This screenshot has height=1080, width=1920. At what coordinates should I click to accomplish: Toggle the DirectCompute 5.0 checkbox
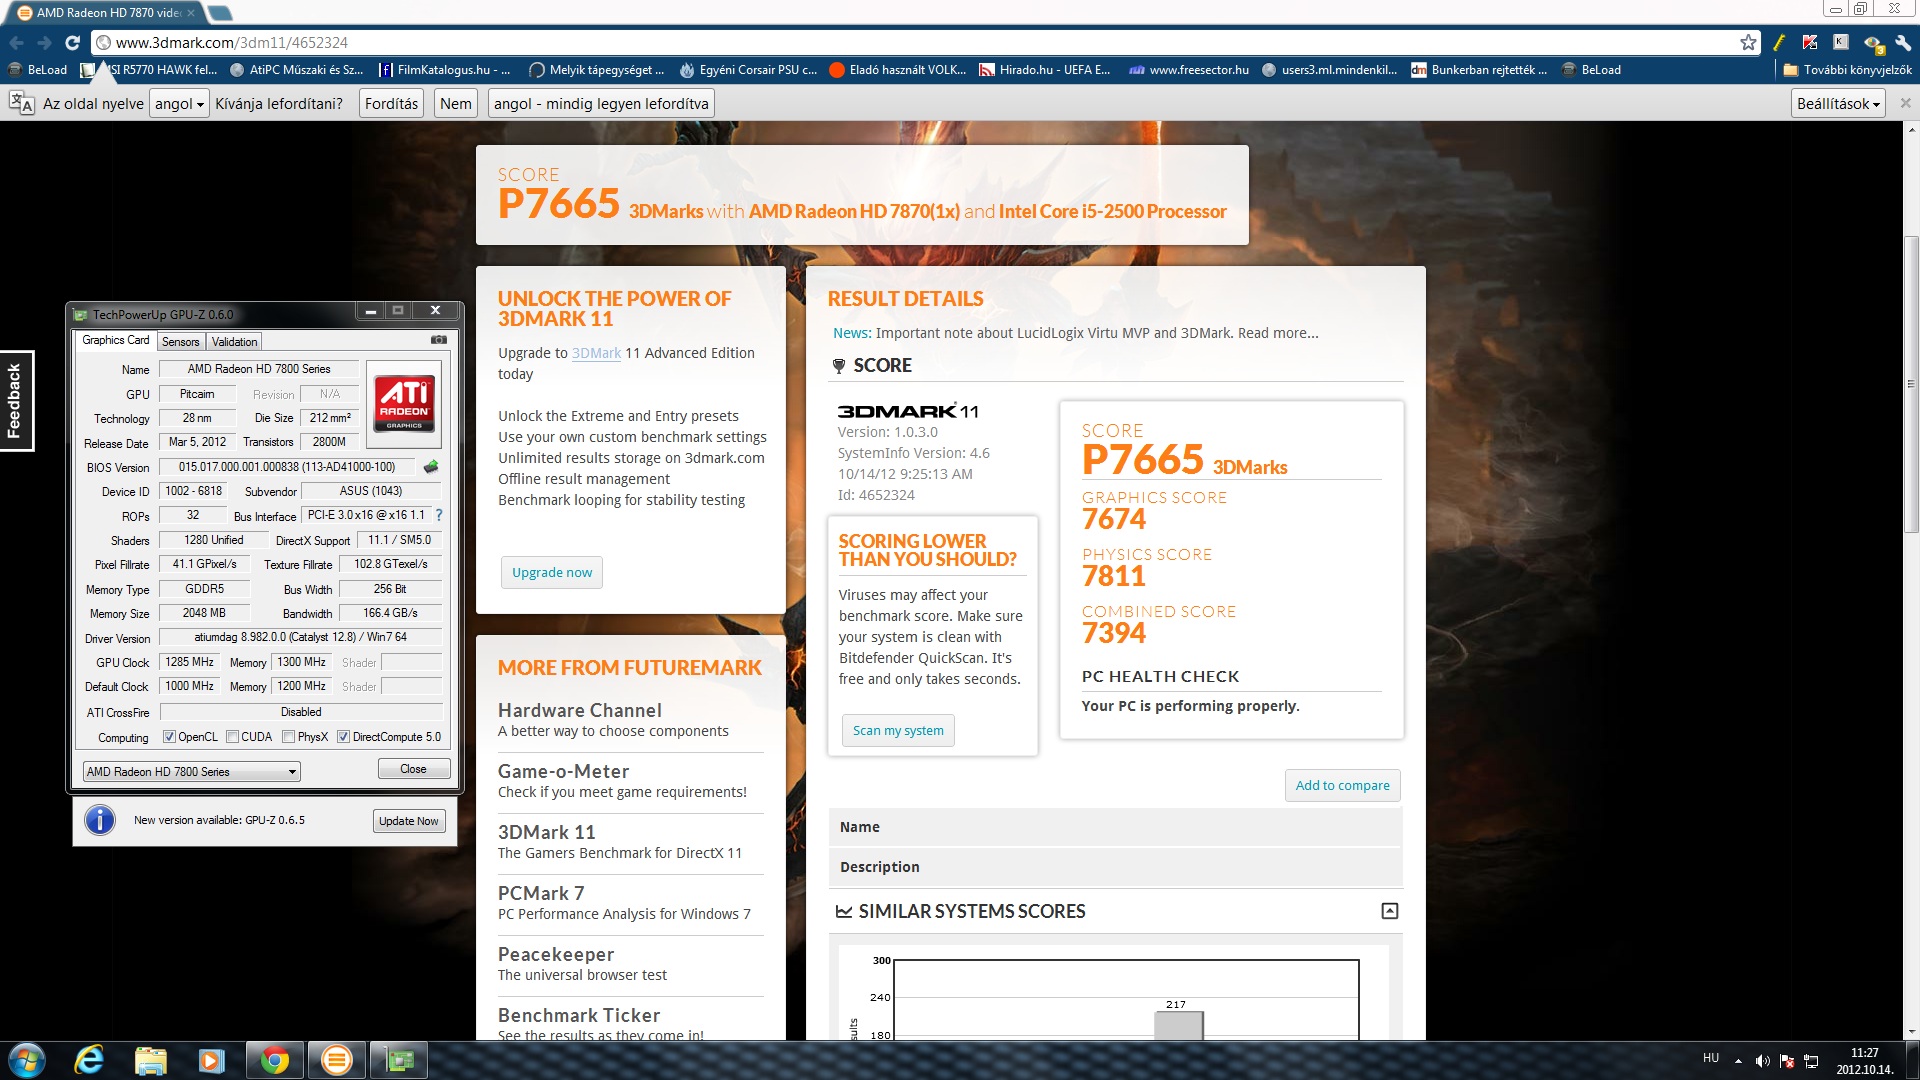[x=343, y=737]
